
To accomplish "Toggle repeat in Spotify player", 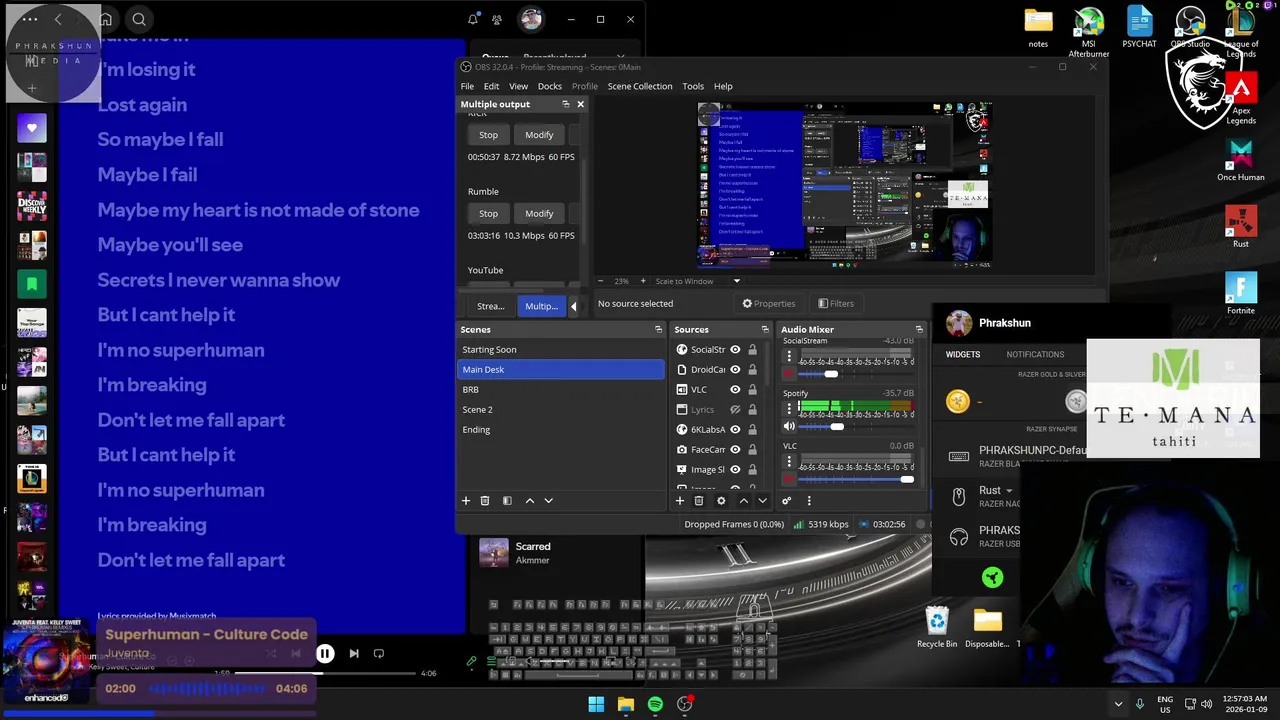I will [379, 654].
